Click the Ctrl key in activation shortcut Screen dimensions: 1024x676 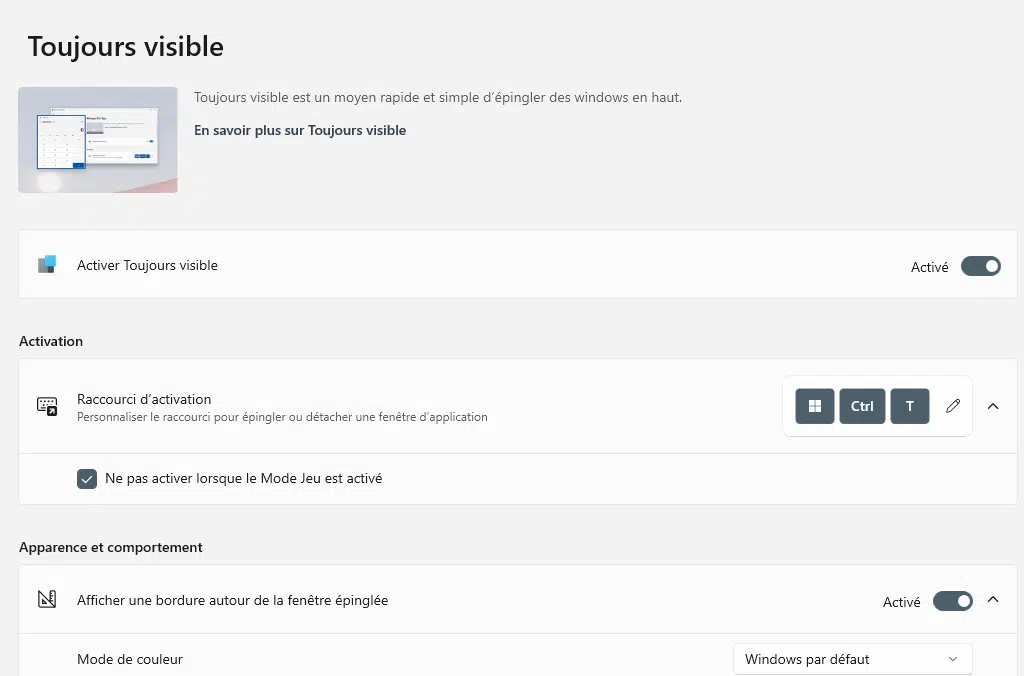point(862,406)
